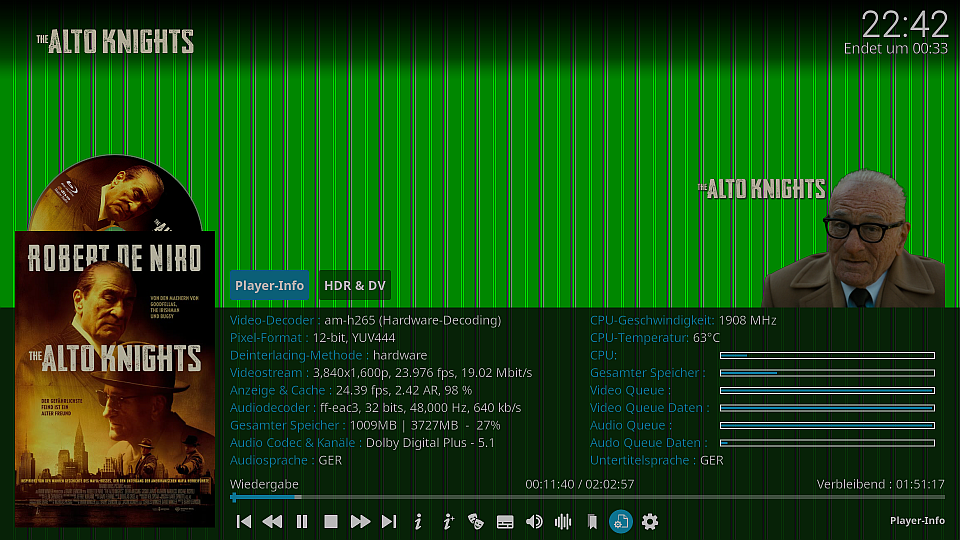Skip to the previous item
Viewport: 960px width, 540px height.
click(244, 522)
